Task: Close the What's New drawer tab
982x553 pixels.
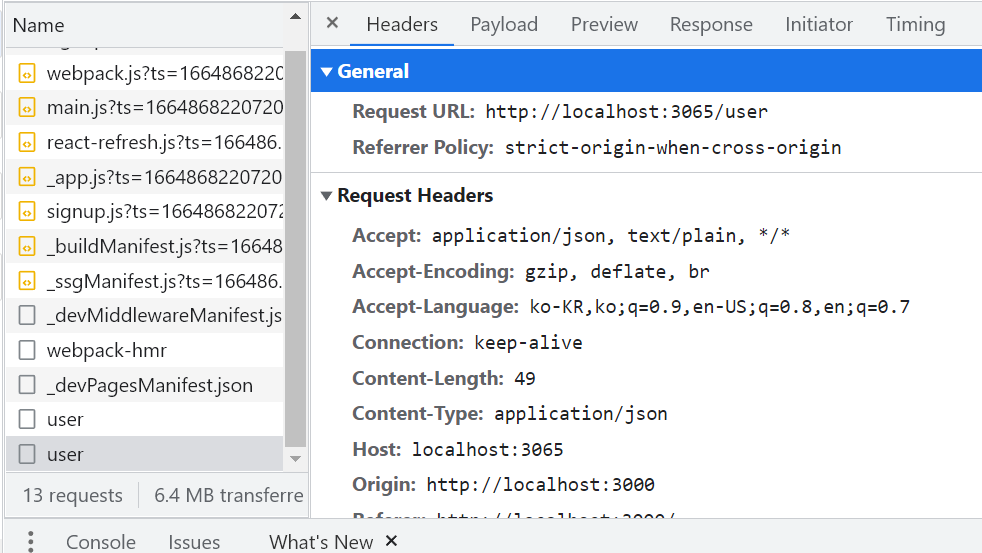Action: coord(391,541)
